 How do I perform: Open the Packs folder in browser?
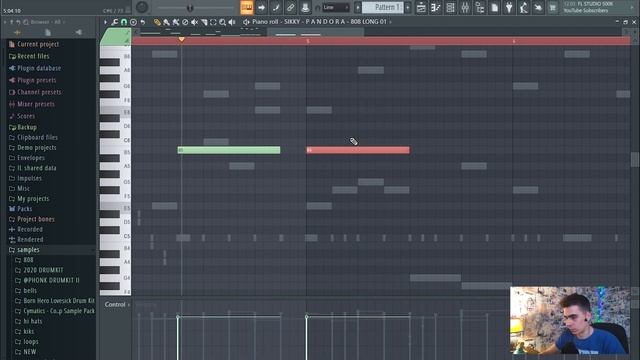(x=20, y=209)
